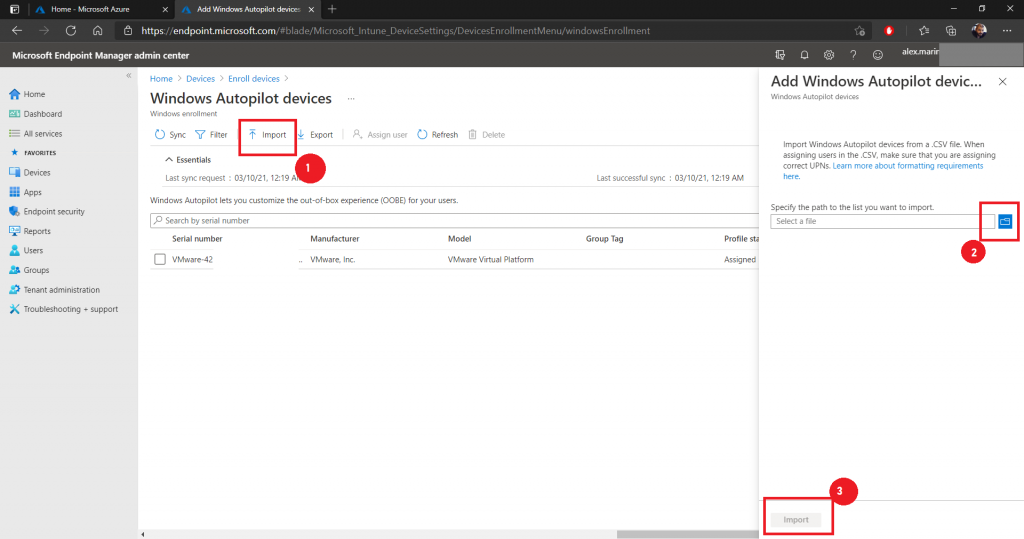Sort by the Group Tag column header
Viewport: 1024px width, 539px height.
[x=605, y=239]
